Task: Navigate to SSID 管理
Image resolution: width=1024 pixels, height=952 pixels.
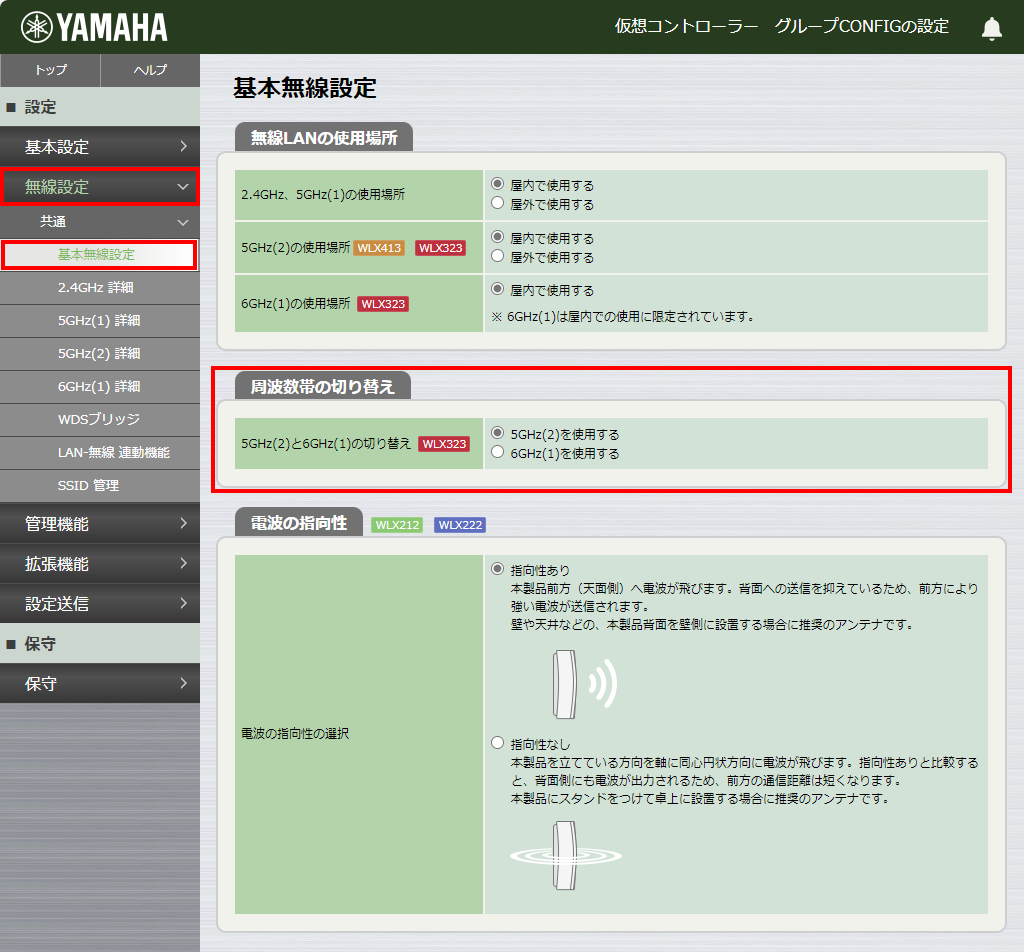Action: click(99, 486)
